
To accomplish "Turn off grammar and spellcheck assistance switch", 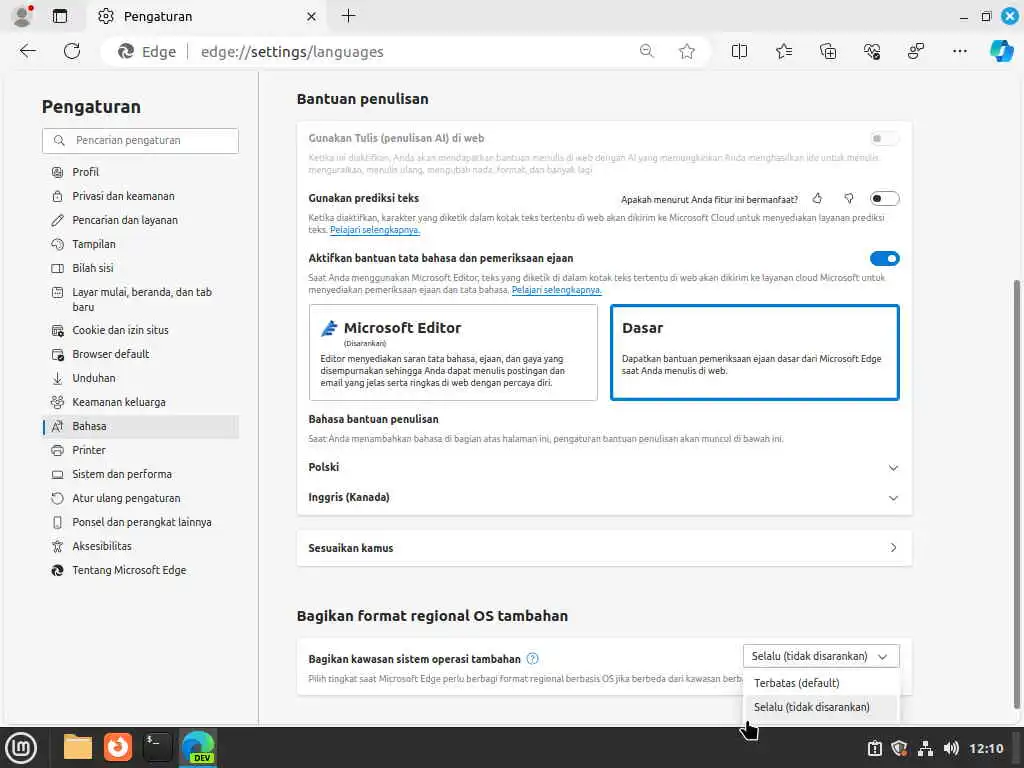I will tap(884, 259).
